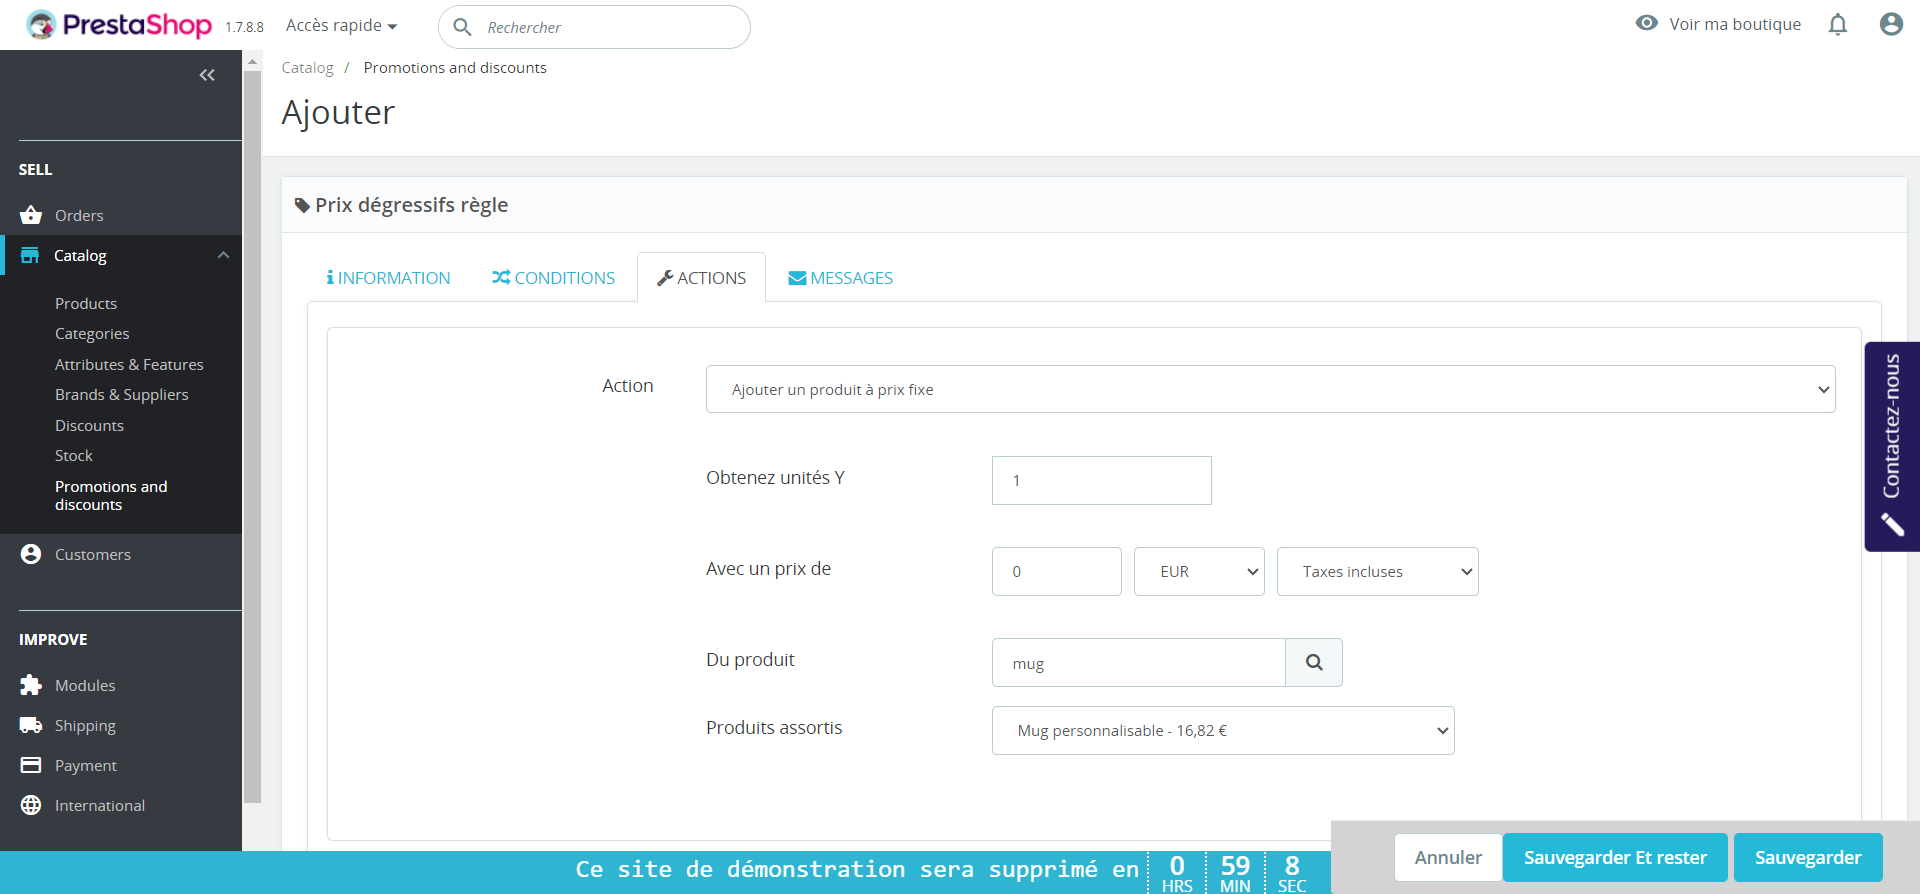Click the tag icon beside Prix dégressifs règle

click(302, 205)
